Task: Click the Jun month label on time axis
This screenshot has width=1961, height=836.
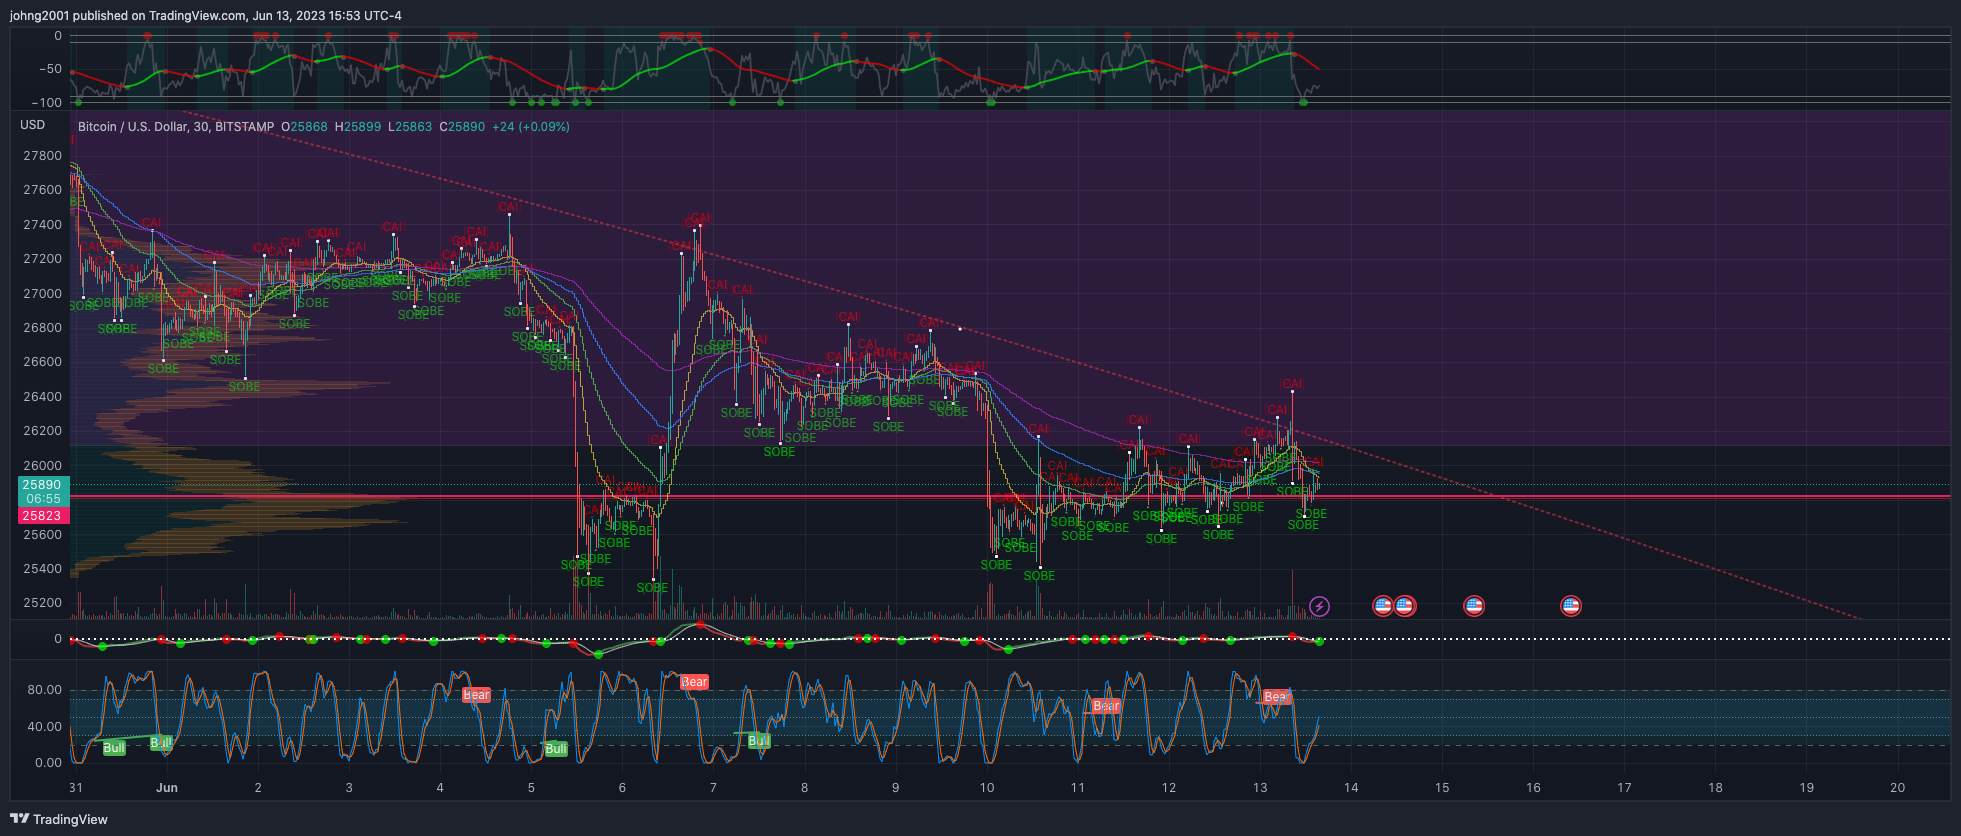Action: coord(167,788)
